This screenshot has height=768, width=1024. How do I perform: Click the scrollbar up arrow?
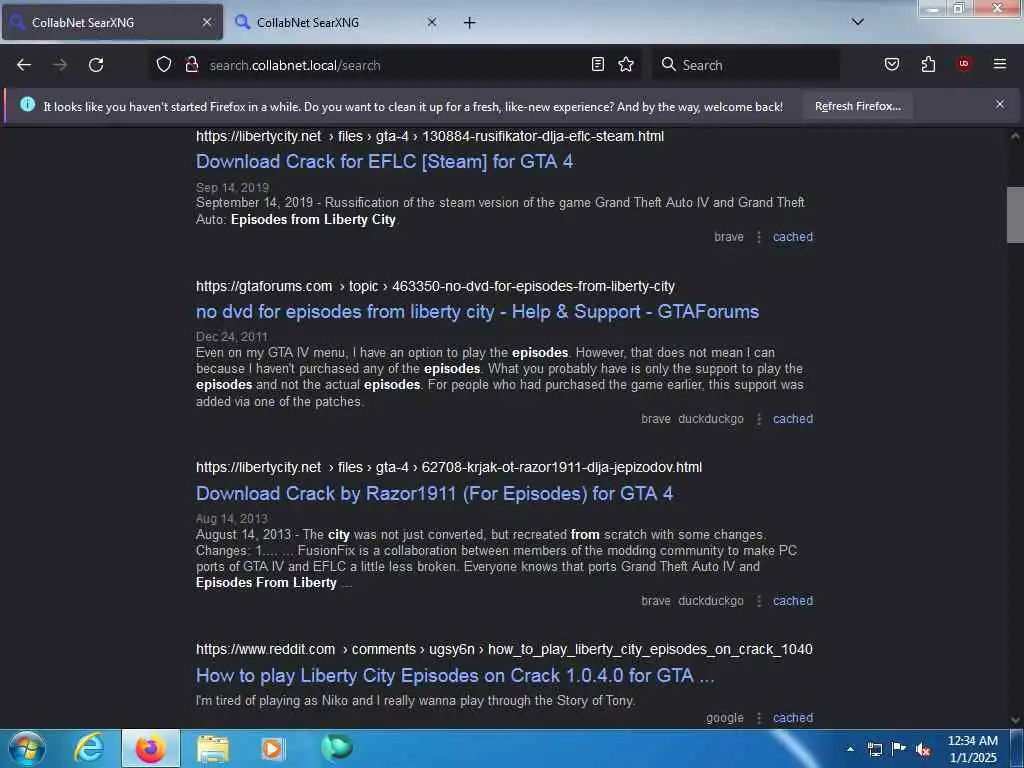click(x=1015, y=136)
